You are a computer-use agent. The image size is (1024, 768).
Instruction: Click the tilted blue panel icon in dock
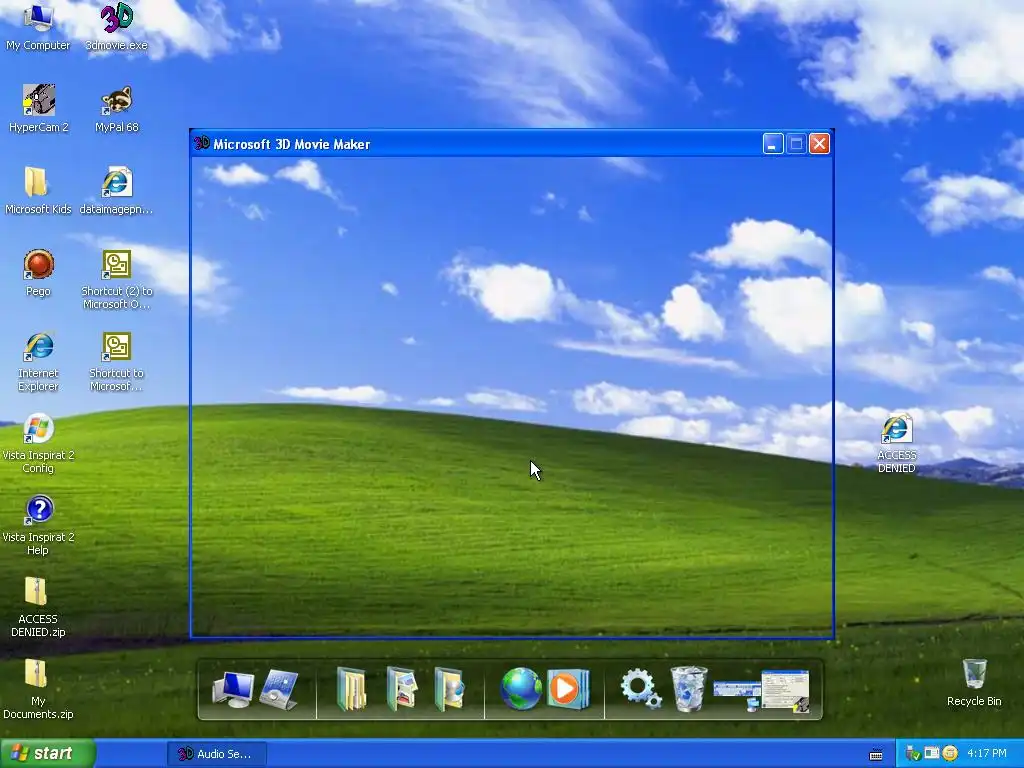point(279,690)
